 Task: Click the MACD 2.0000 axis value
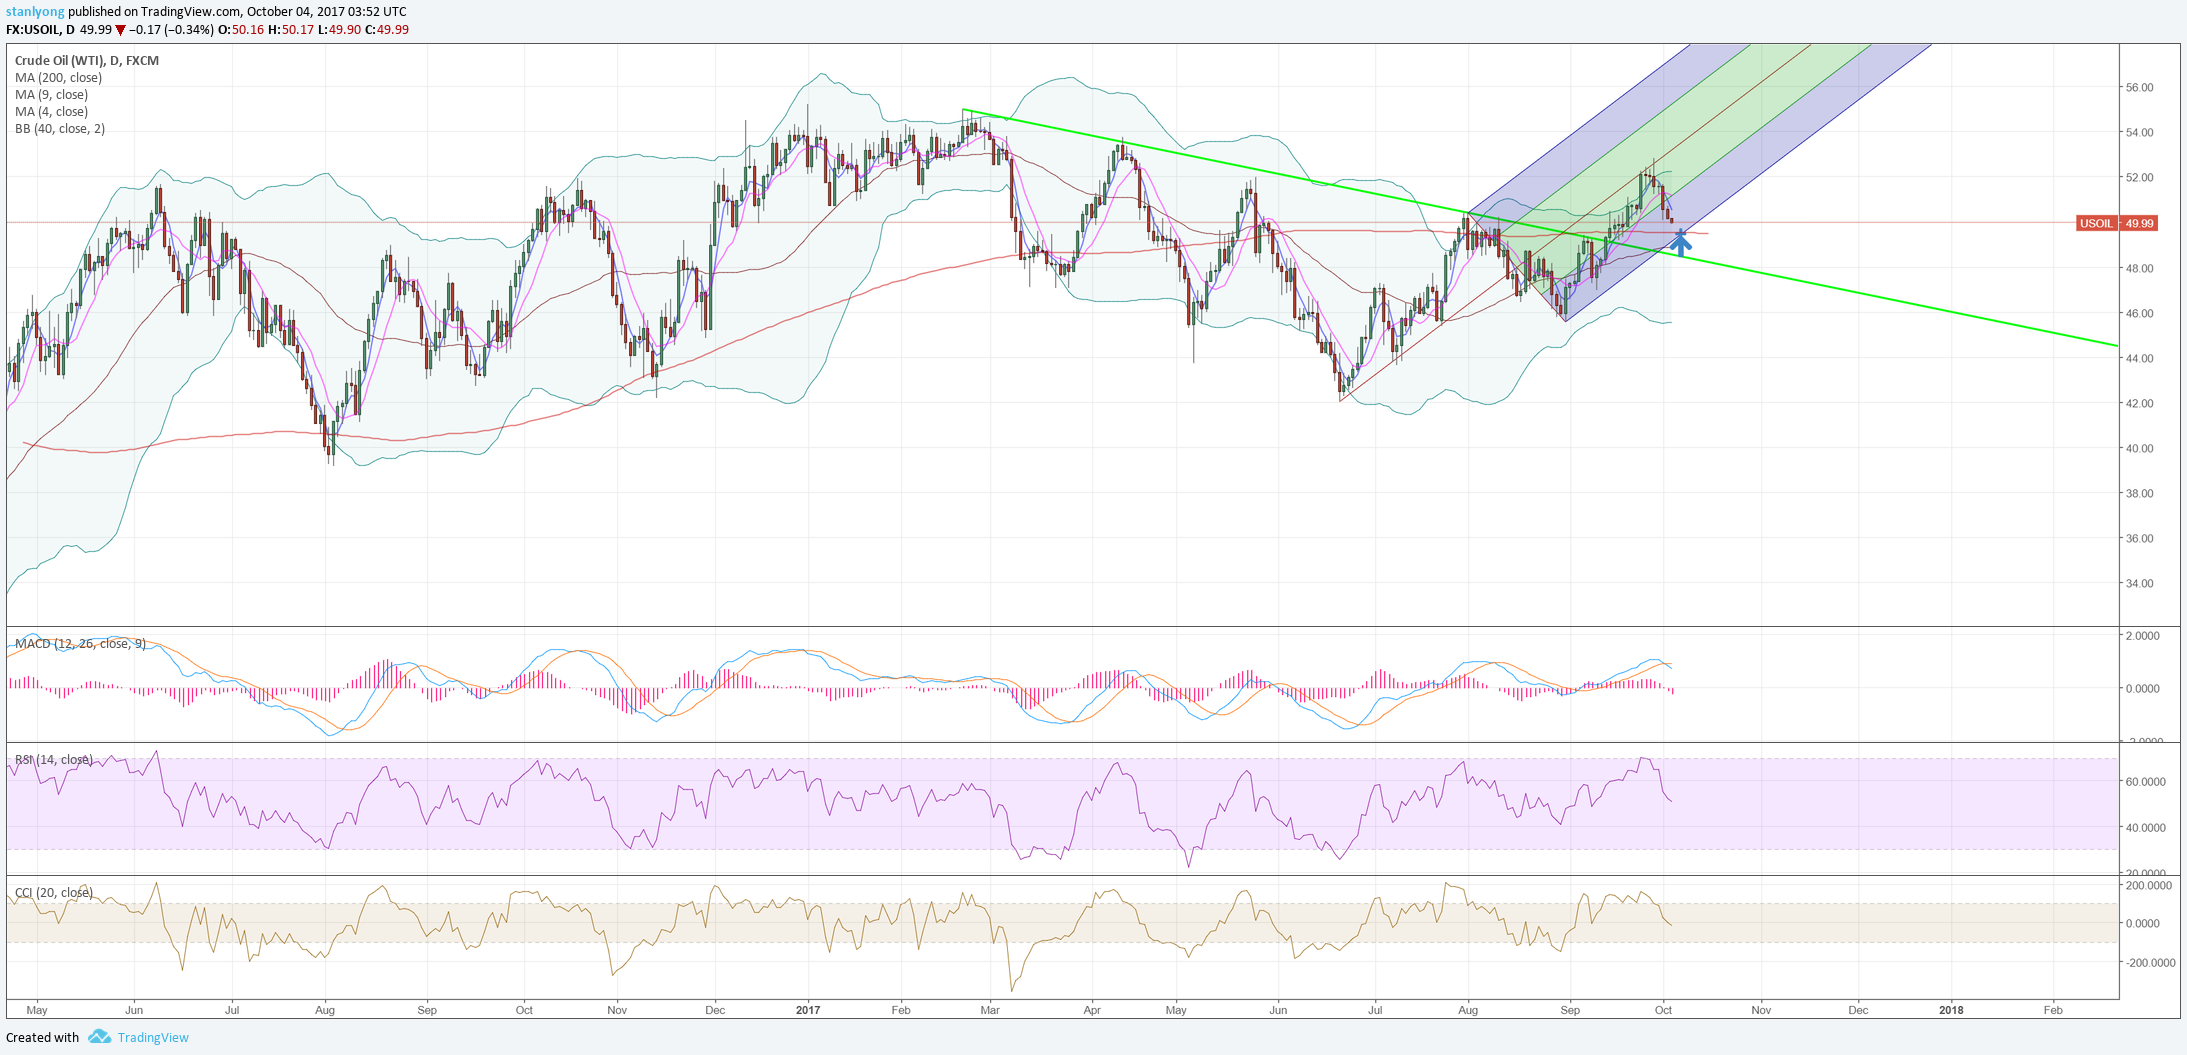coord(2142,635)
